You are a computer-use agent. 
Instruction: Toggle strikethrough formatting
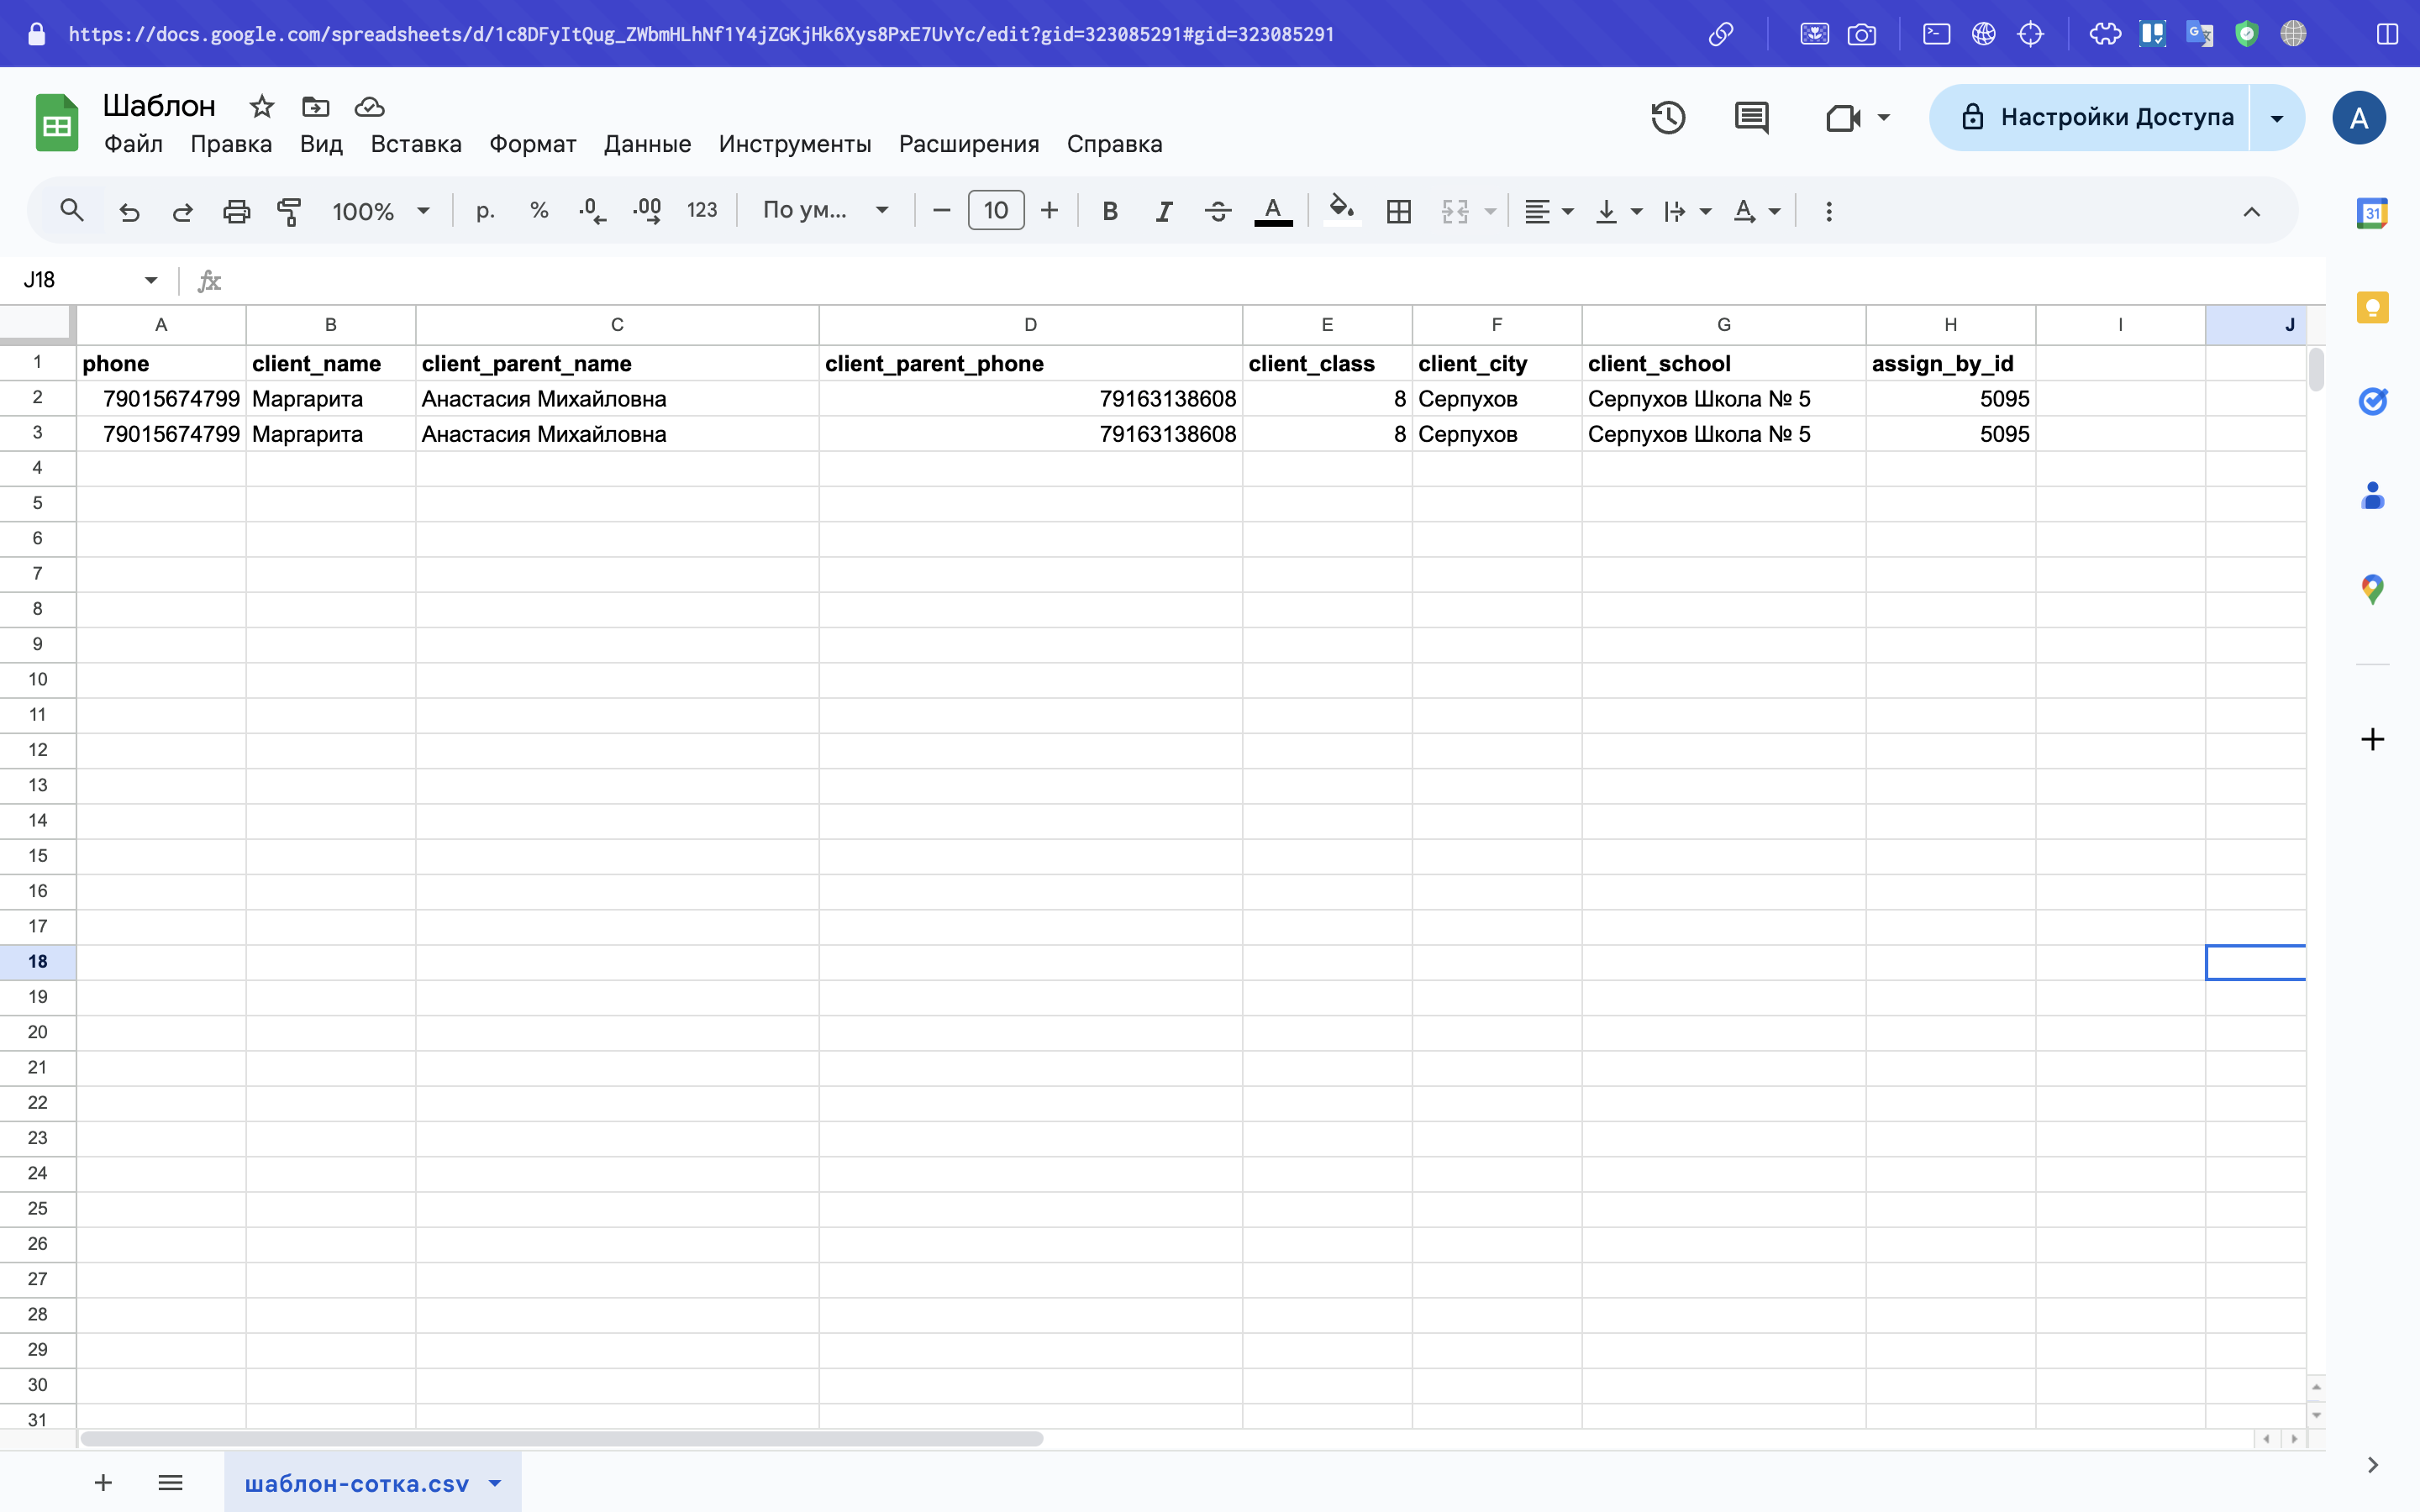pyautogui.click(x=1217, y=211)
